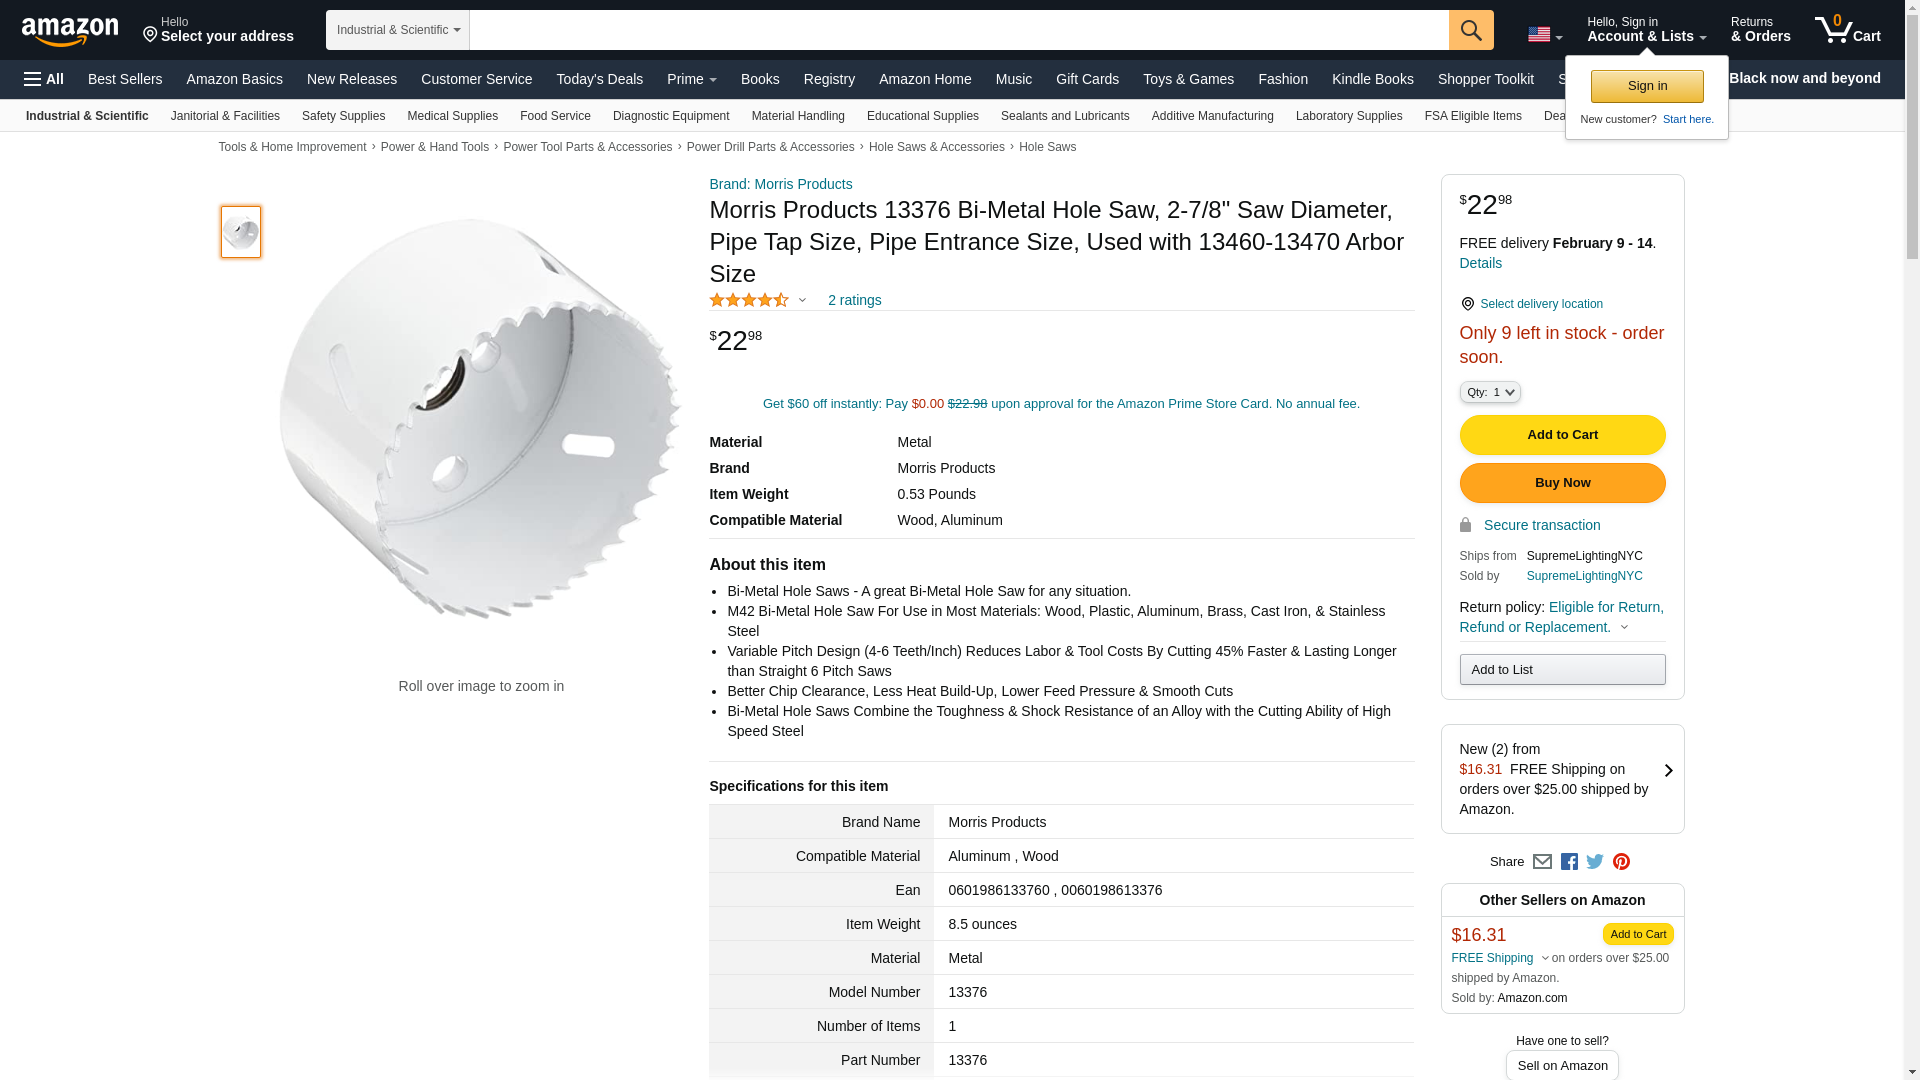Share the product on Twitter
The height and width of the screenshot is (1080, 1920).
1595,862
